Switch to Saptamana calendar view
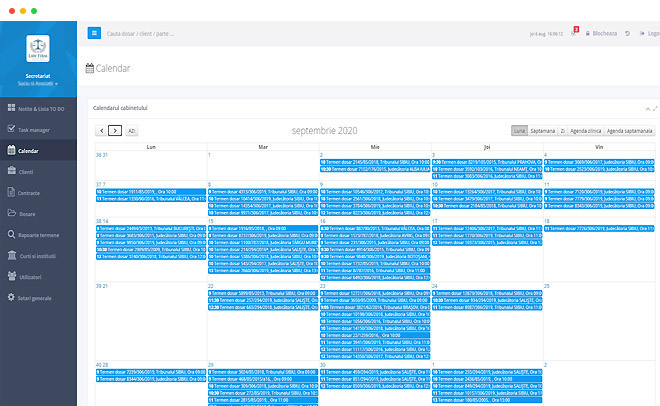This screenshot has width=660, height=406. 543,131
